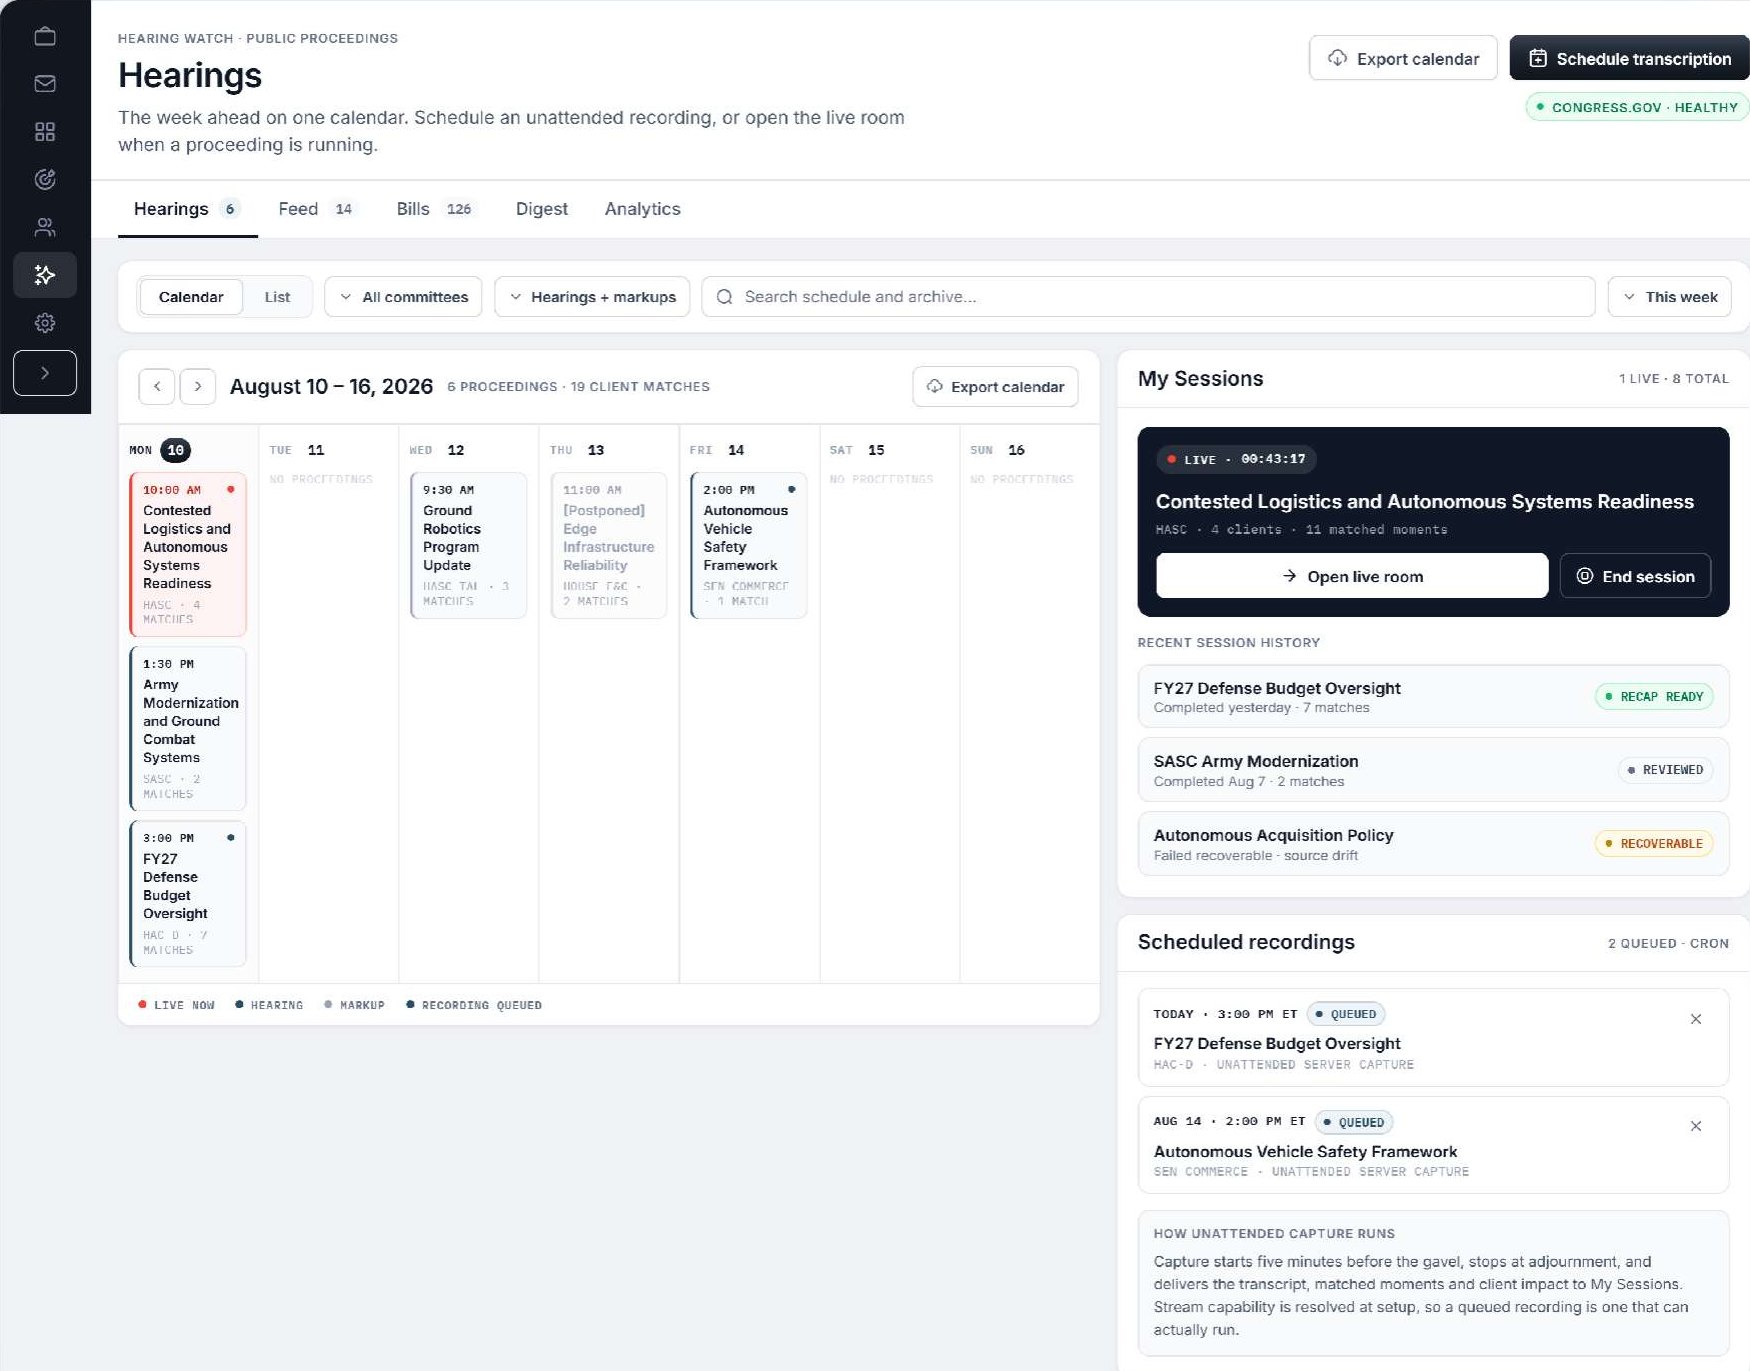Open Autonomous Vehicle Safety Framework Friday event
Viewport: 1750px width, 1371px height.
click(x=748, y=545)
